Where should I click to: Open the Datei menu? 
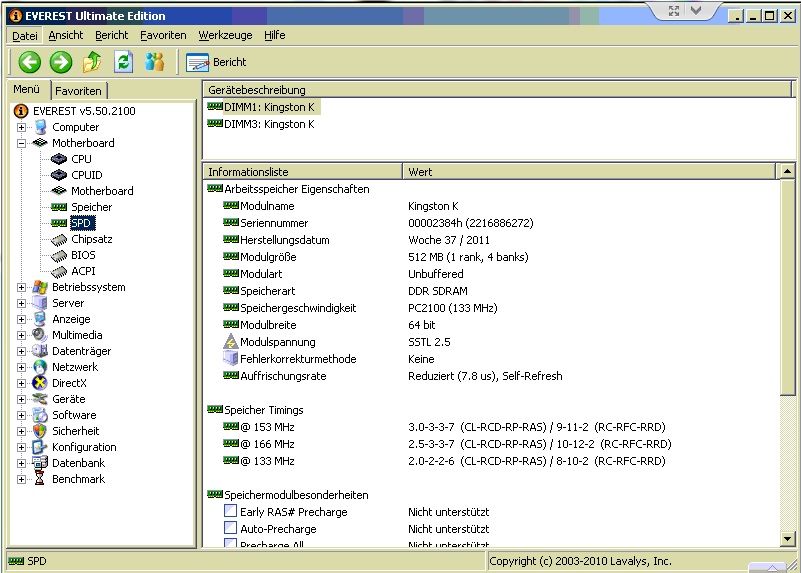point(25,35)
